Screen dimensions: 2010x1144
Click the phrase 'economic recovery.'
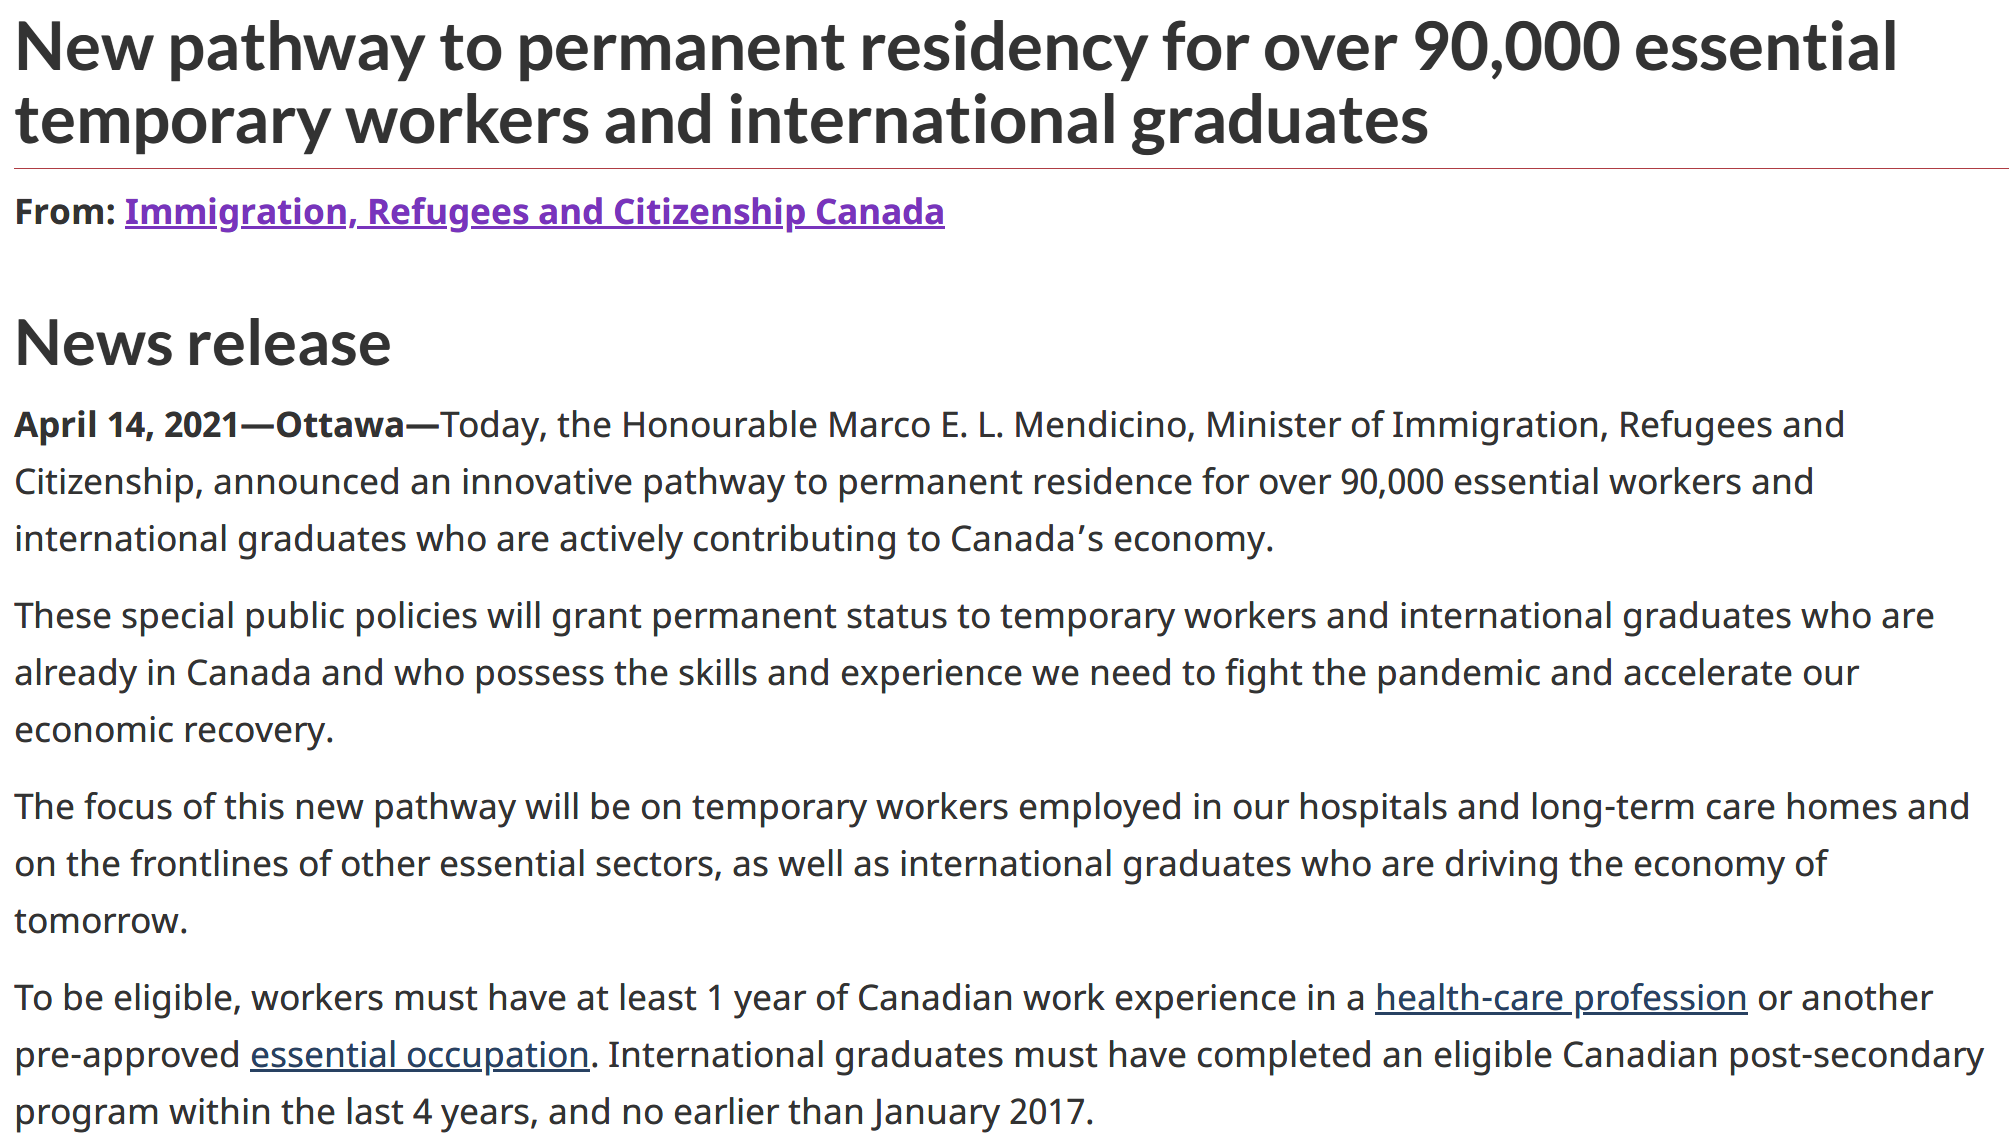click(174, 730)
